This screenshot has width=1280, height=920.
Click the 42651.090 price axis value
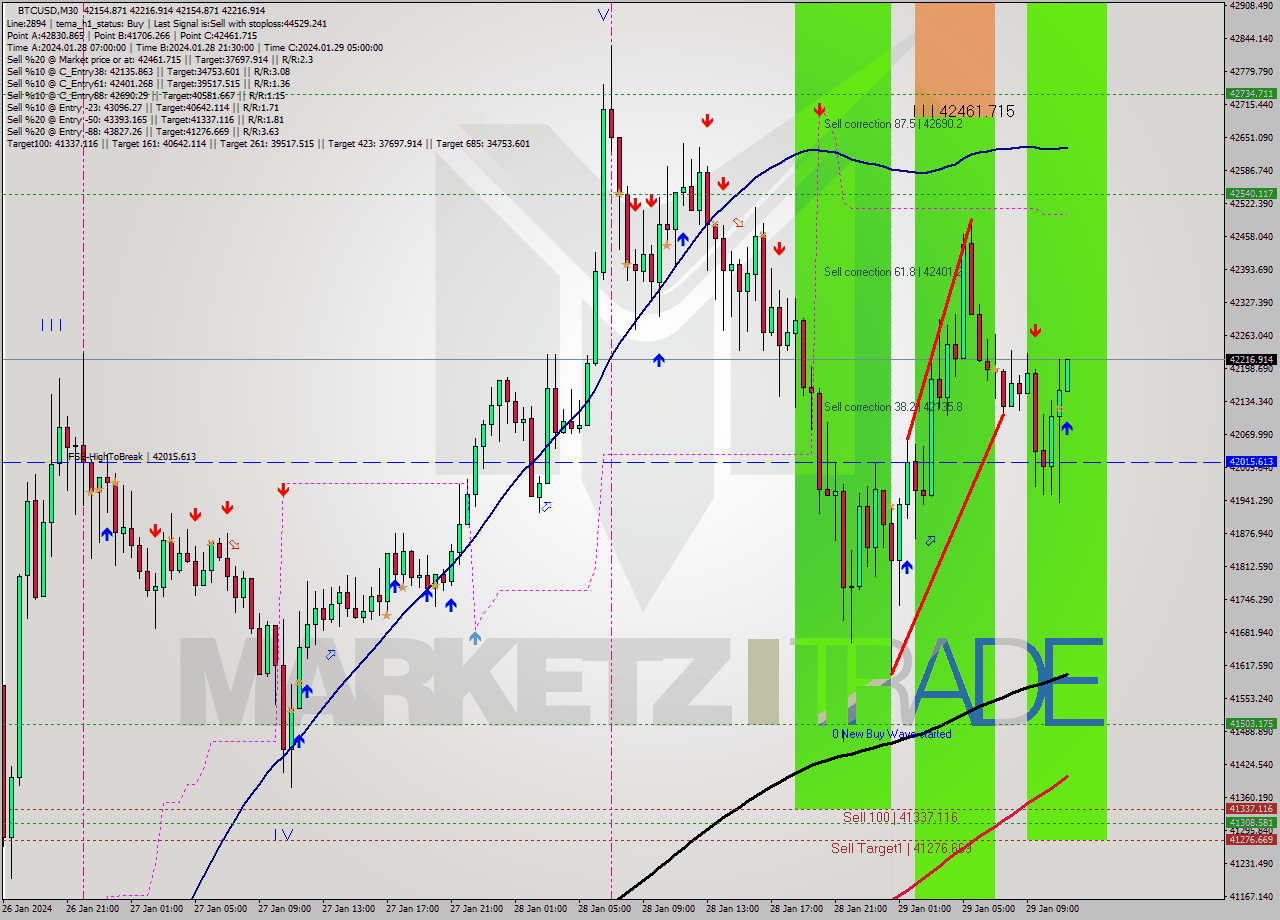point(1251,137)
